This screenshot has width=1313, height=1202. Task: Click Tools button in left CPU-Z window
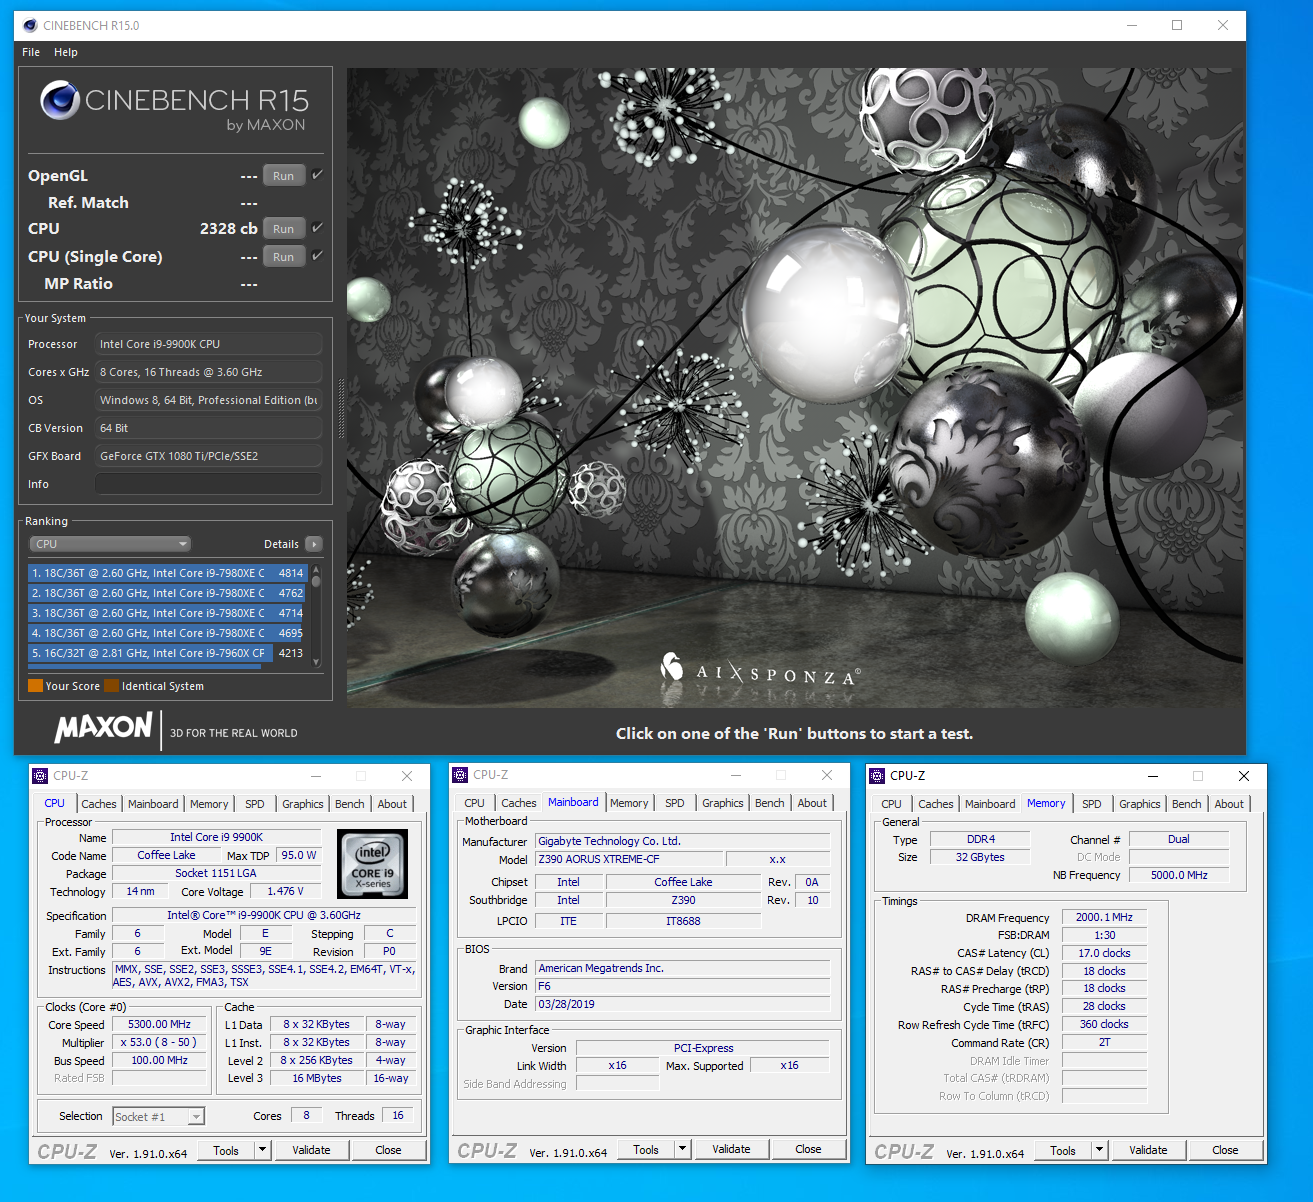[226, 1150]
